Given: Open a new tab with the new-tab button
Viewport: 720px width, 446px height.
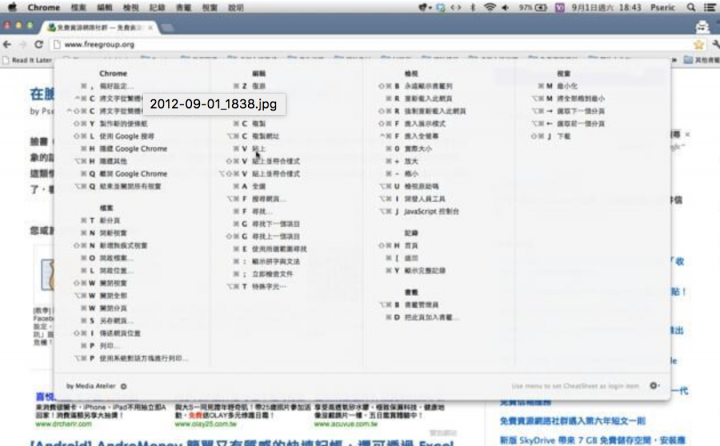Looking at the screenshot, I should point(167,28).
